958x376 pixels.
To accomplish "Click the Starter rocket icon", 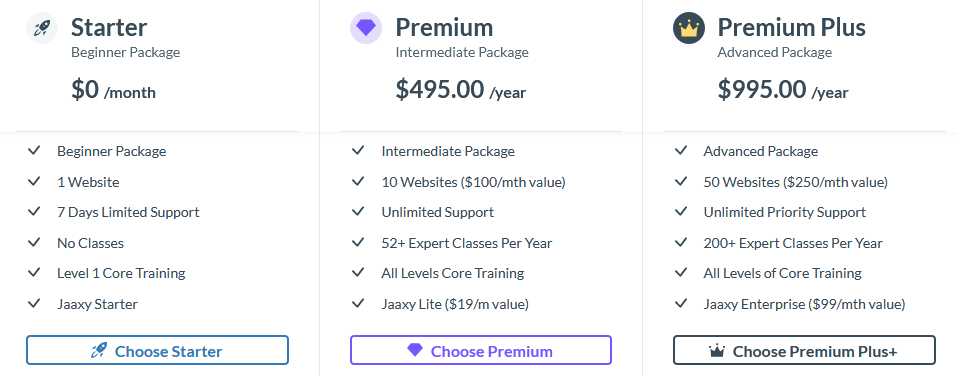I will (x=42, y=28).
